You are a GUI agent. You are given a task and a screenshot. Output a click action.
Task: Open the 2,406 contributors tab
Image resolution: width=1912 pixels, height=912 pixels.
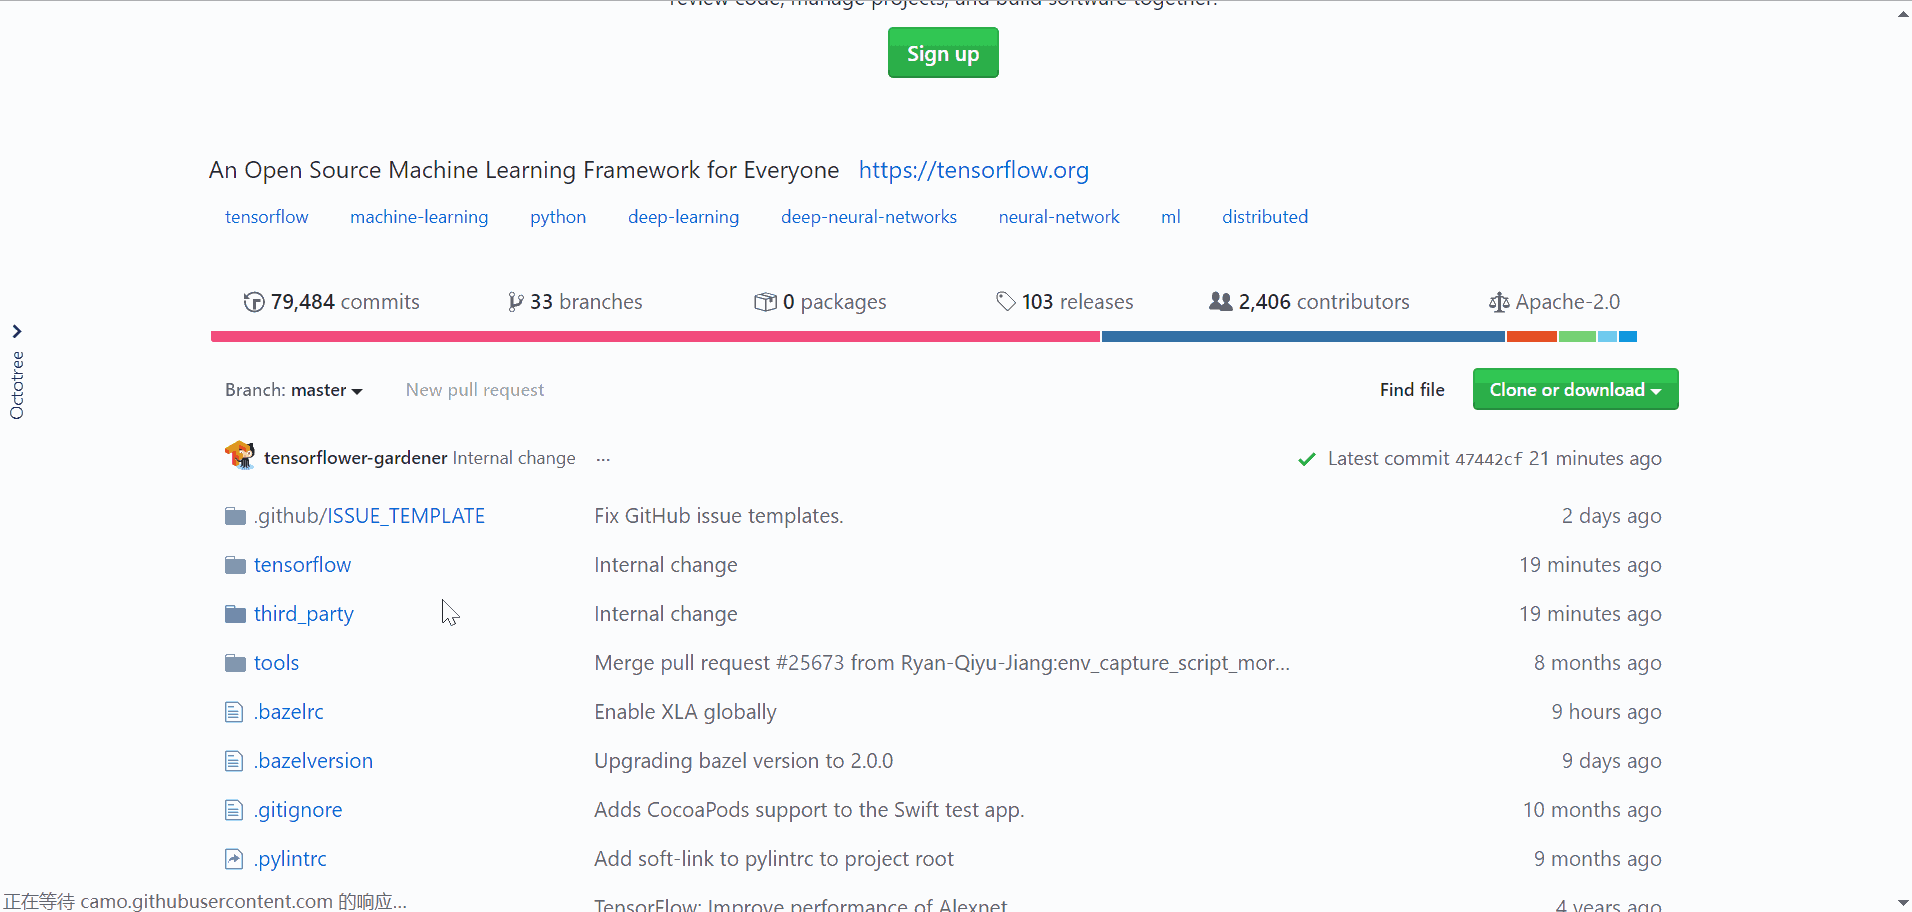(x=1309, y=302)
